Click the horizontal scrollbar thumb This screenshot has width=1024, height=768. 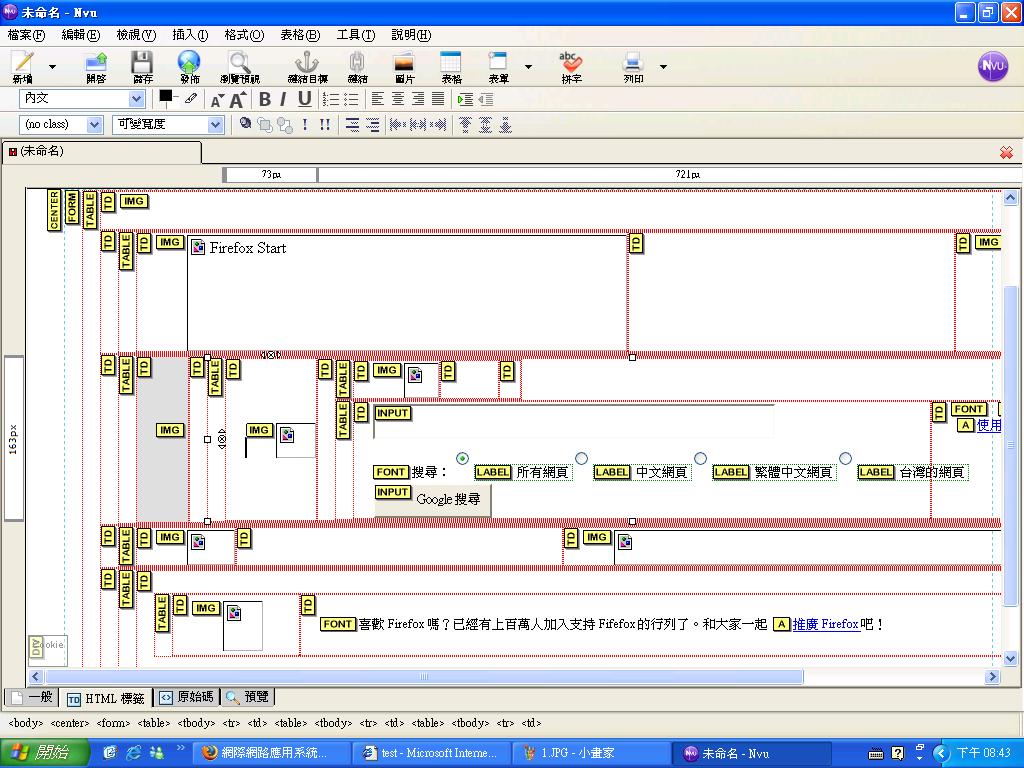pyautogui.click(x=424, y=677)
